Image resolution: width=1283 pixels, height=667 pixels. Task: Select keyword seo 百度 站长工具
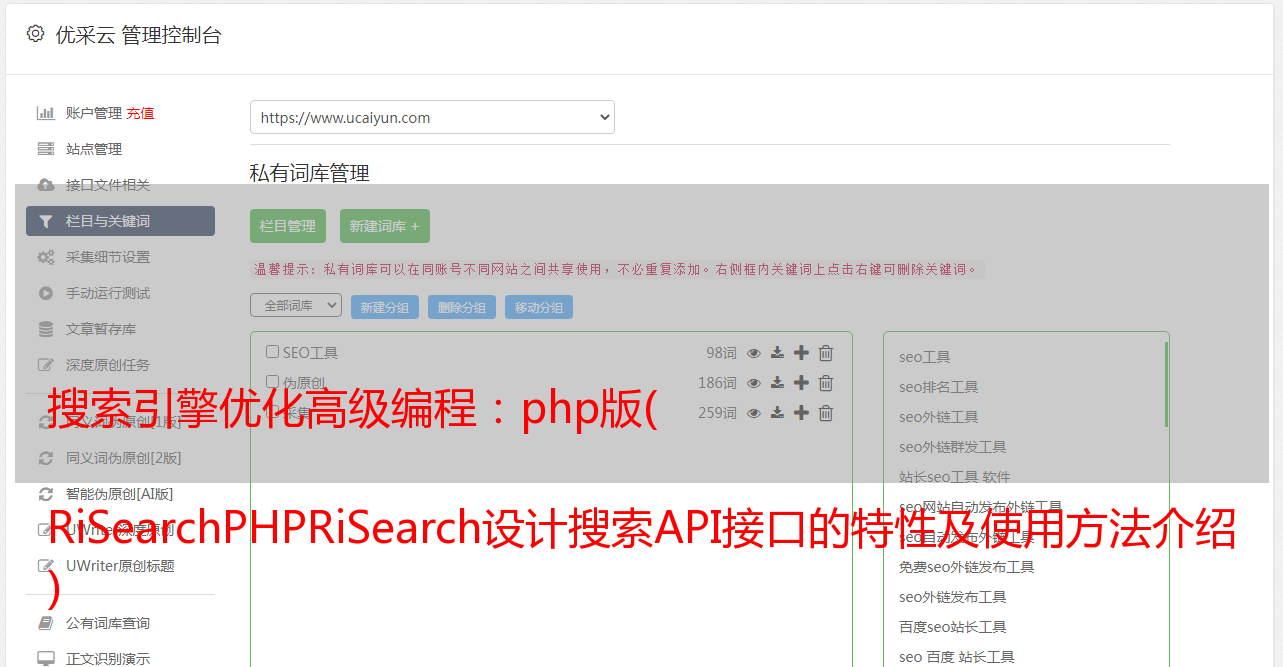pos(956,657)
